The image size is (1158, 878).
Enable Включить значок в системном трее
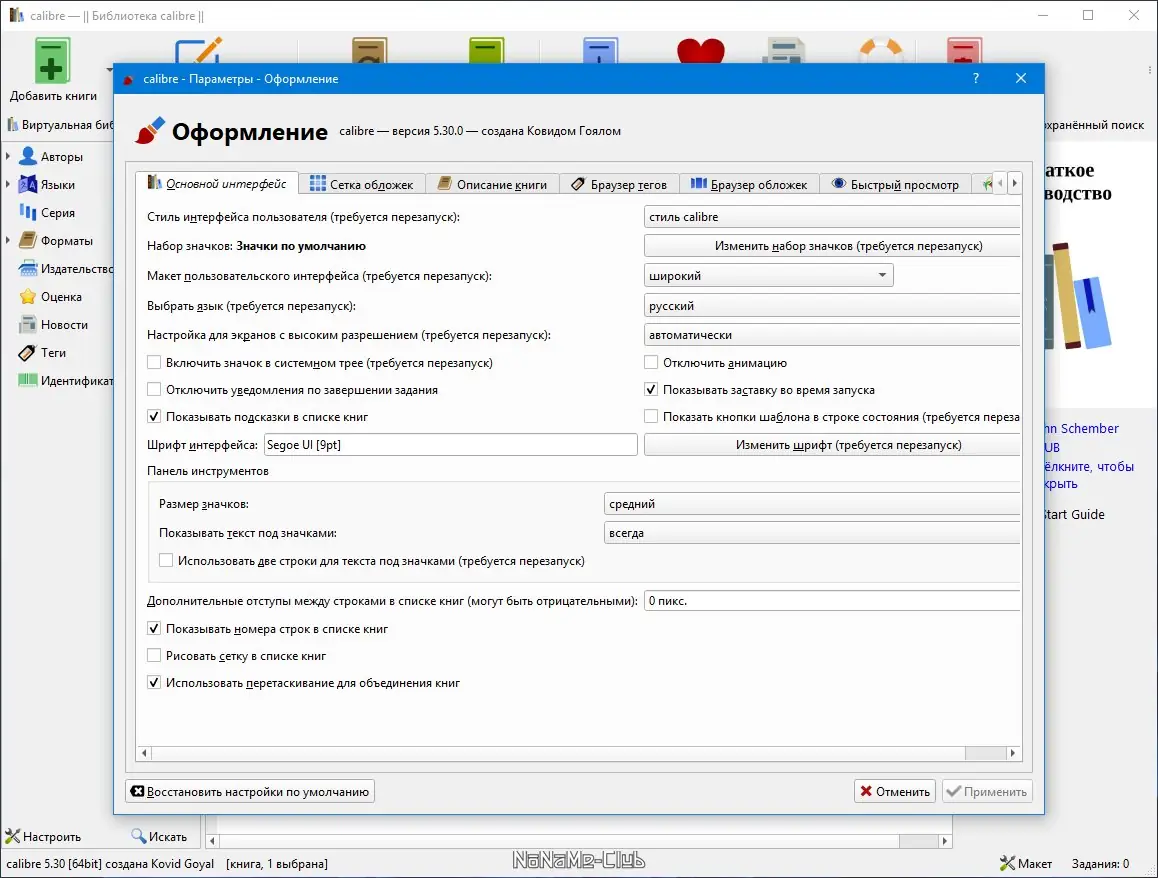155,362
